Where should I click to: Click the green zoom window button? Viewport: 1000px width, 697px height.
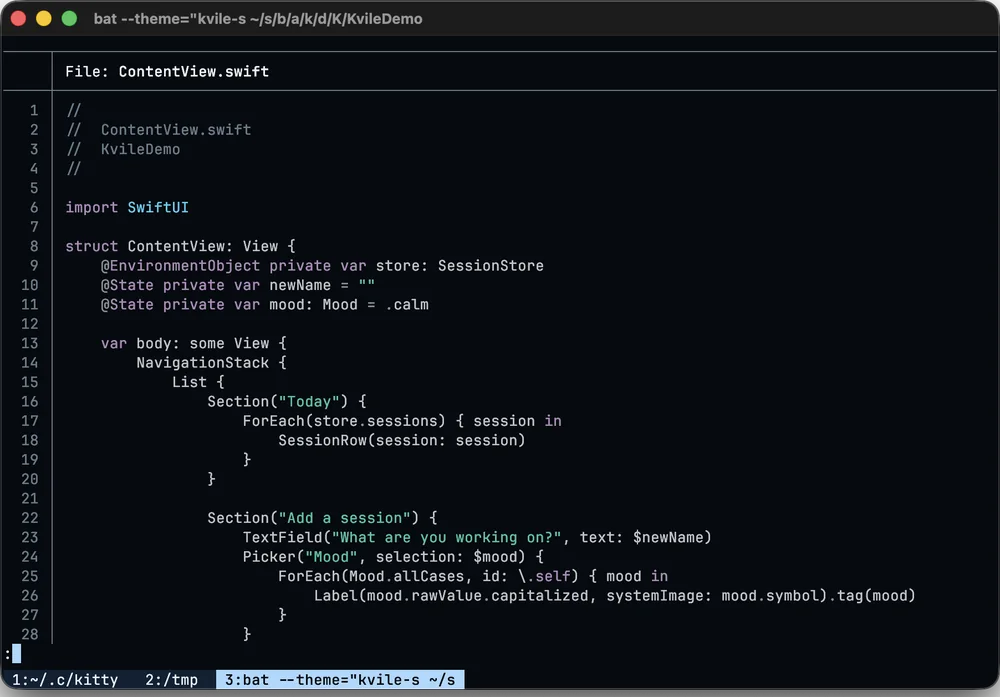click(x=70, y=18)
